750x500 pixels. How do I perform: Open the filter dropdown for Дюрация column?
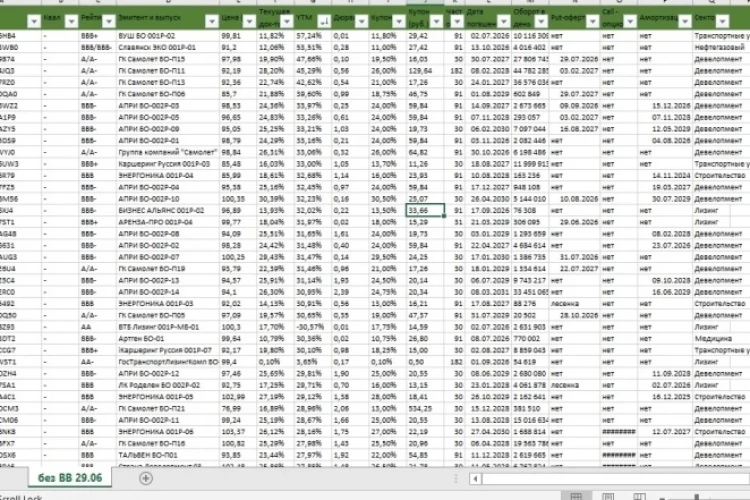point(362,22)
